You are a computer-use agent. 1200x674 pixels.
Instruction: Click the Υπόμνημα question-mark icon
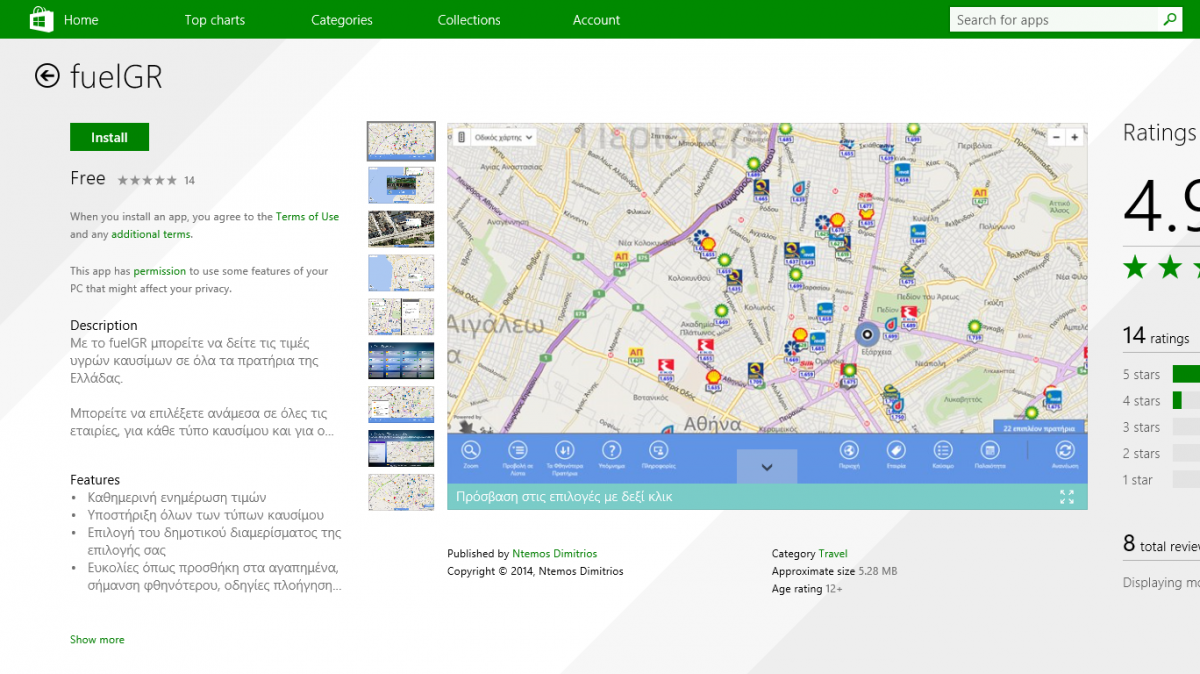pos(611,450)
